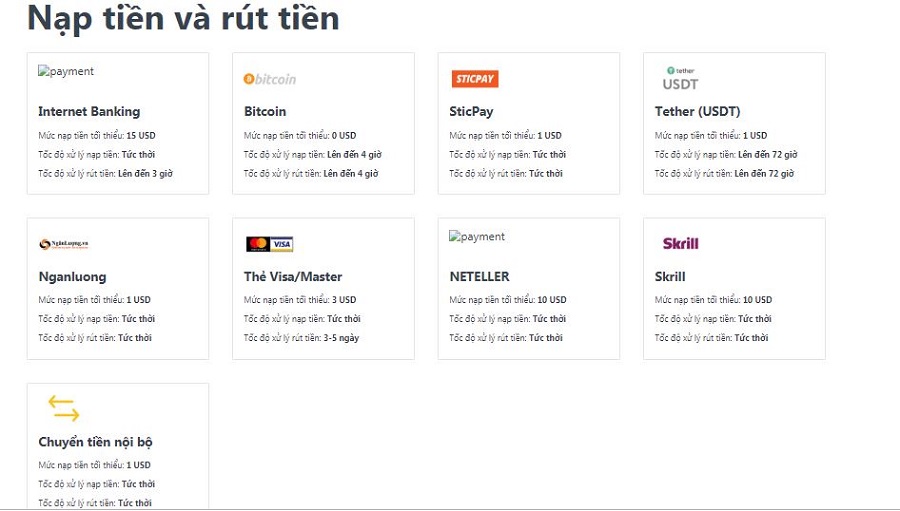This screenshot has height=511, width=900.
Task: Open the Tether (USDT) title
Action: [x=697, y=111]
